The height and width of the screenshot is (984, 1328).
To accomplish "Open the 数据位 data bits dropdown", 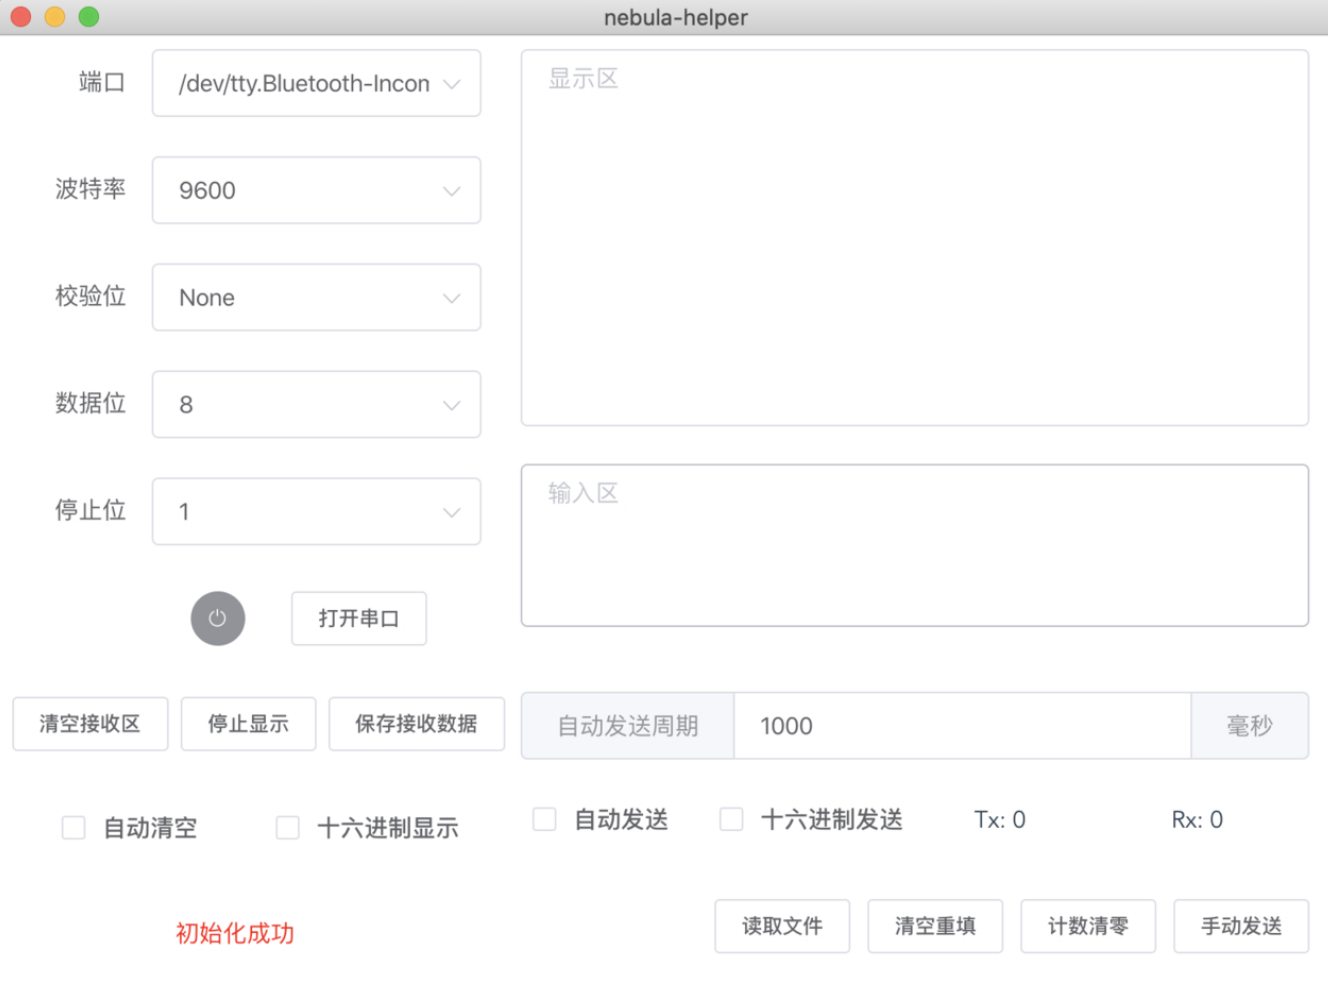I will tap(316, 404).
